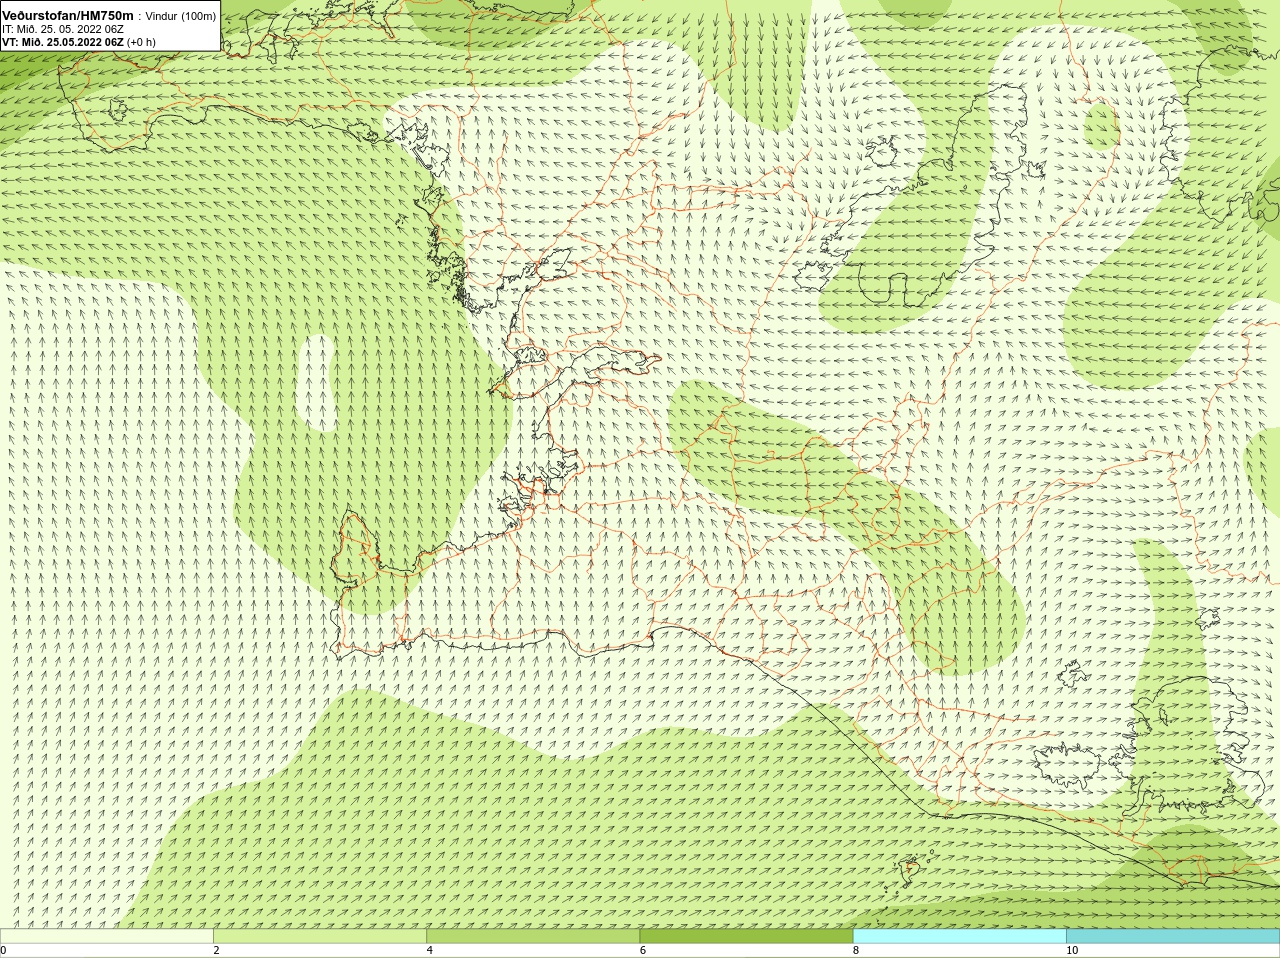Select the dark green 6–8 legend color band

click(746, 936)
